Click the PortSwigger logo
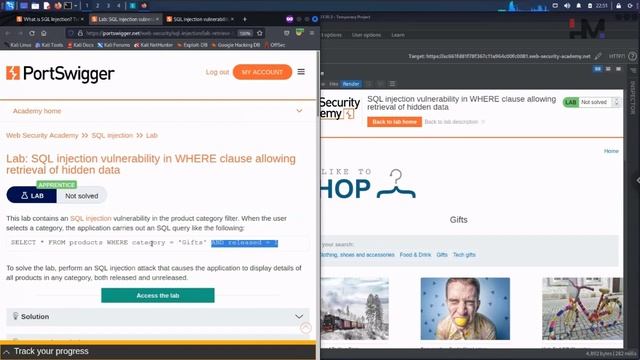640x360 pixels. (x=60, y=73)
